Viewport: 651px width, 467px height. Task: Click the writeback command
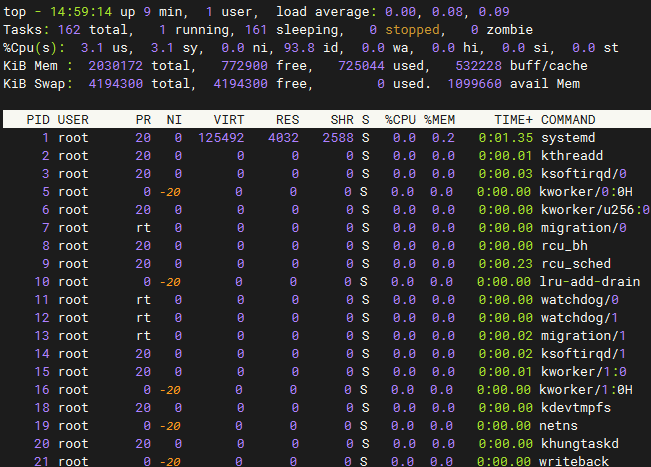click(574, 461)
